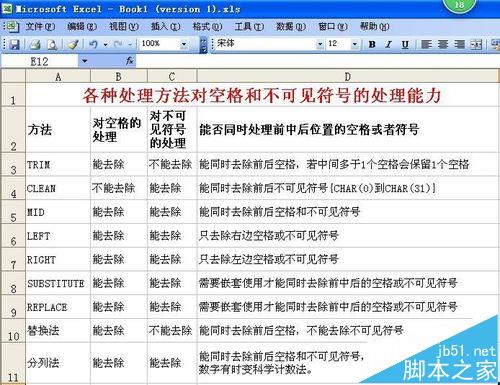The height and width of the screenshot is (385, 500).
Task: Click cell containing 分列法
Action: 58,363
